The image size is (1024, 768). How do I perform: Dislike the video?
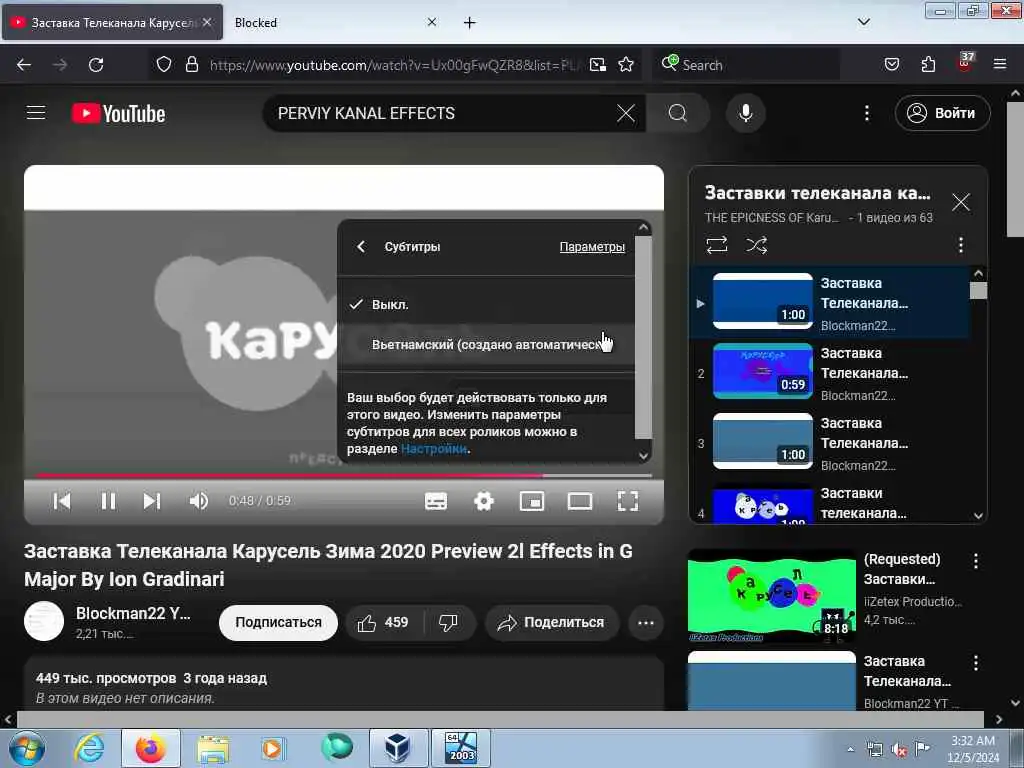pos(449,622)
